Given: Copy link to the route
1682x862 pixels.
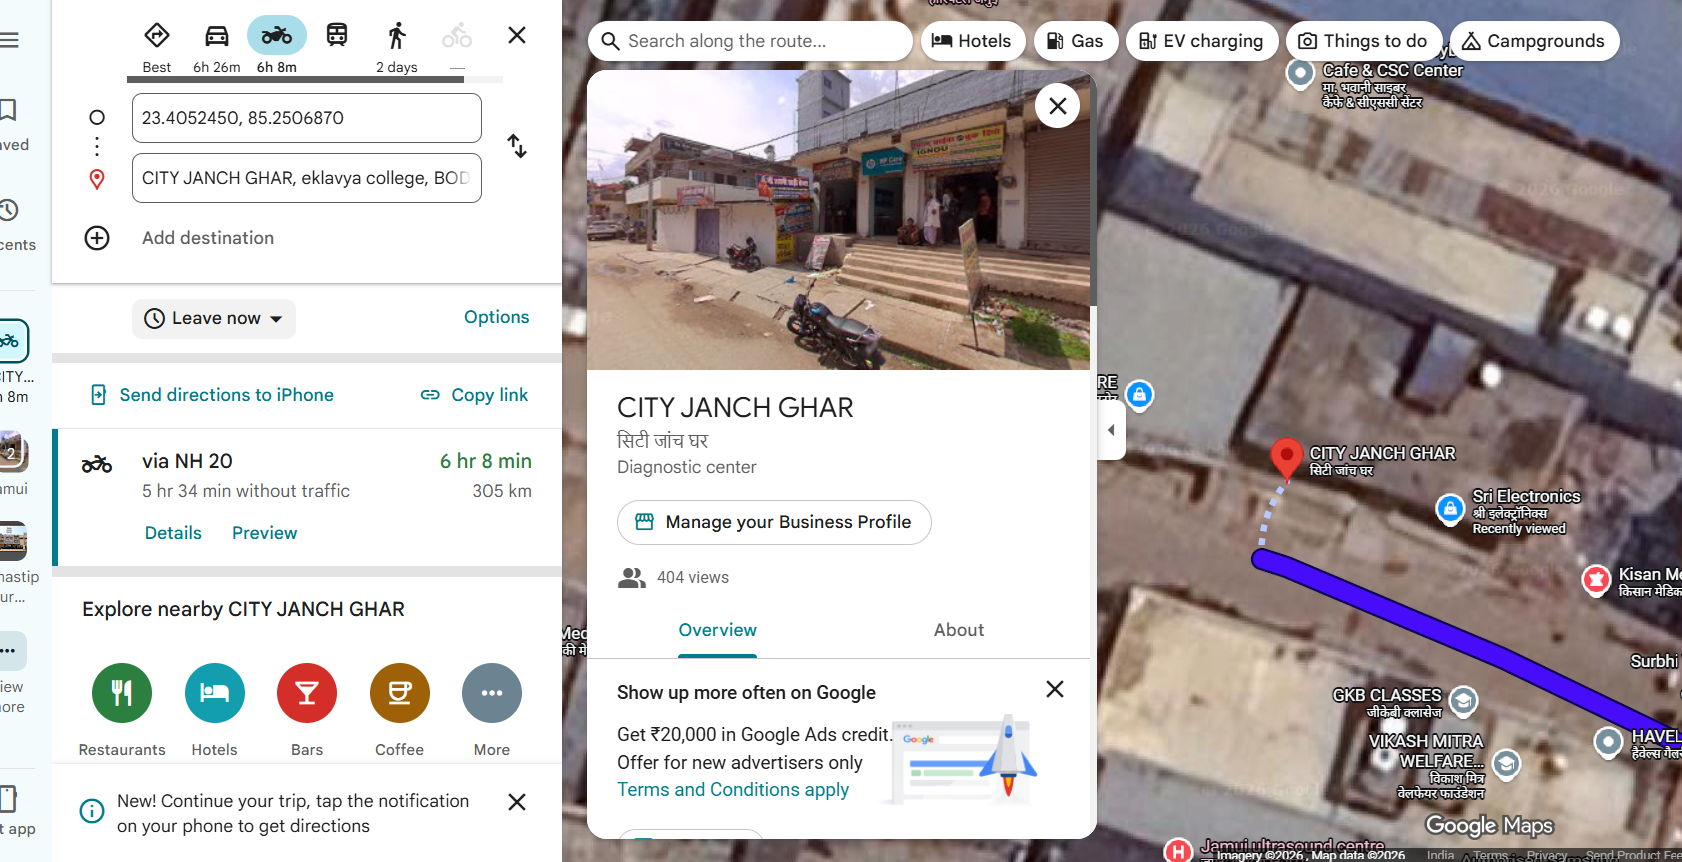Looking at the screenshot, I should (475, 395).
